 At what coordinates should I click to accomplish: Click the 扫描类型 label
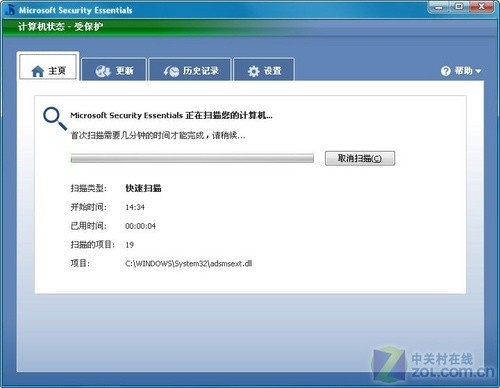click(x=88, y=188)
